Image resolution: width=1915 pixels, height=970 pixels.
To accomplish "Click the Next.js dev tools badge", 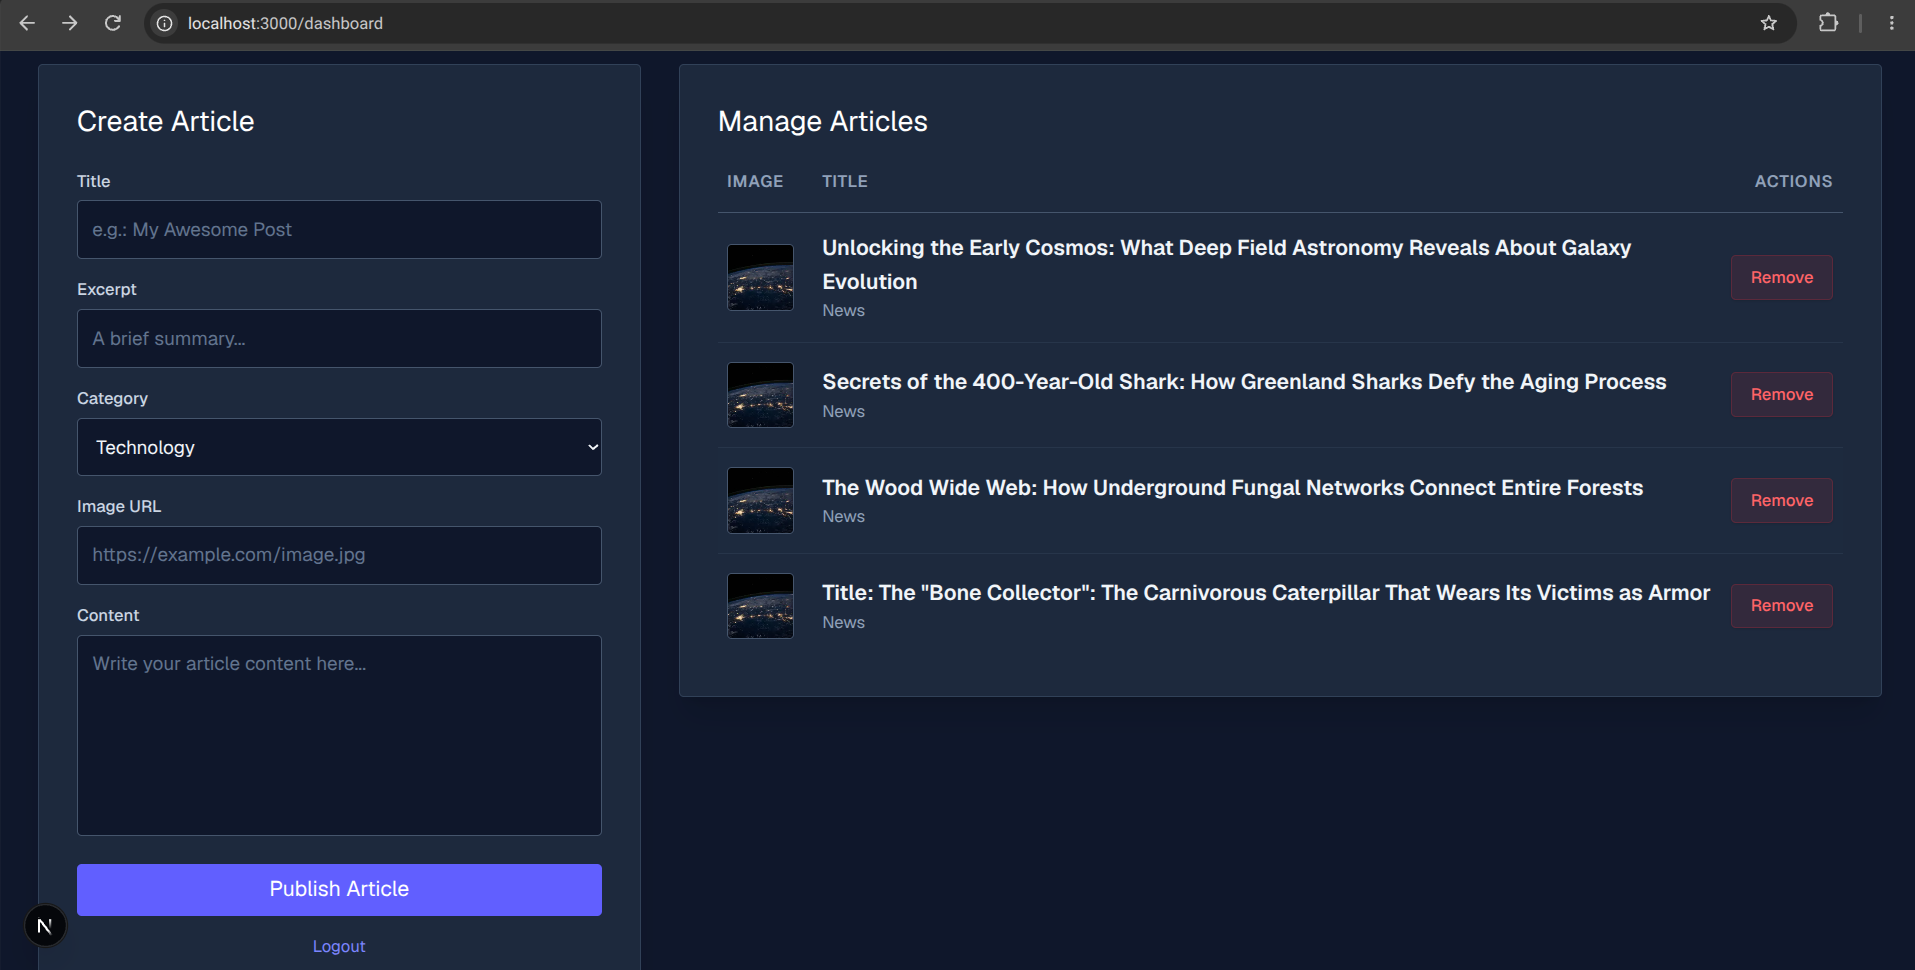I will (45, 926).
